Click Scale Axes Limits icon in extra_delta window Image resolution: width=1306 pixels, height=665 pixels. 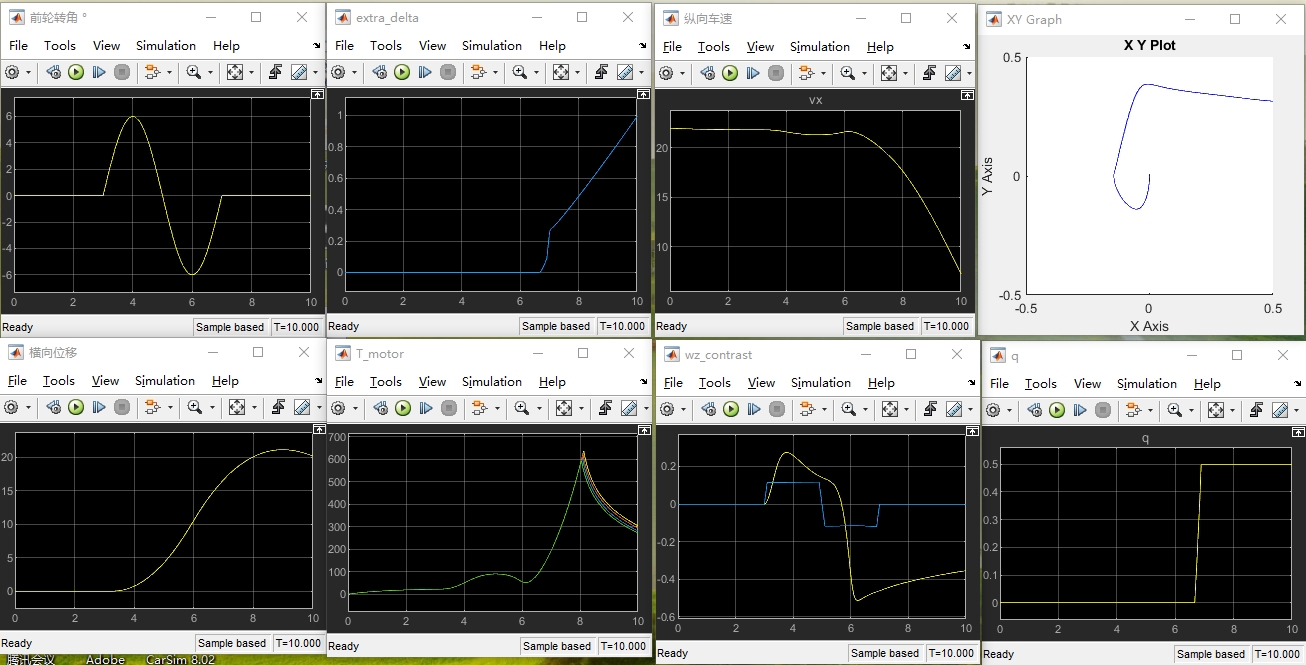[x=561, y=72]
